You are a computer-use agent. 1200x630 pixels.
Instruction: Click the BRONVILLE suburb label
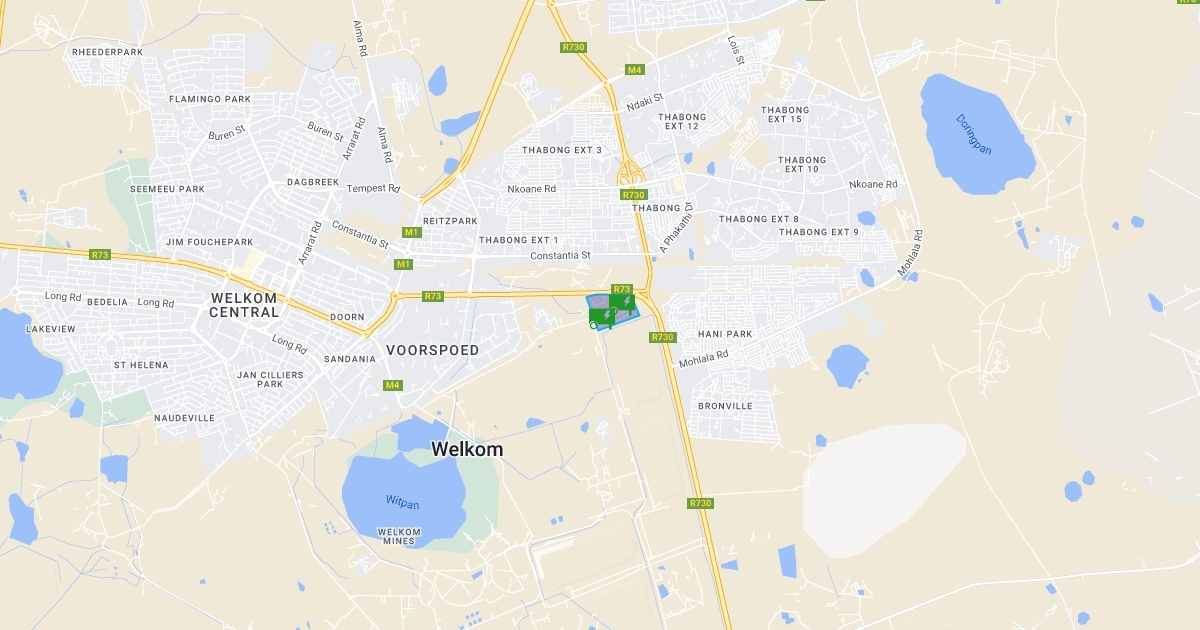point(725,406)
